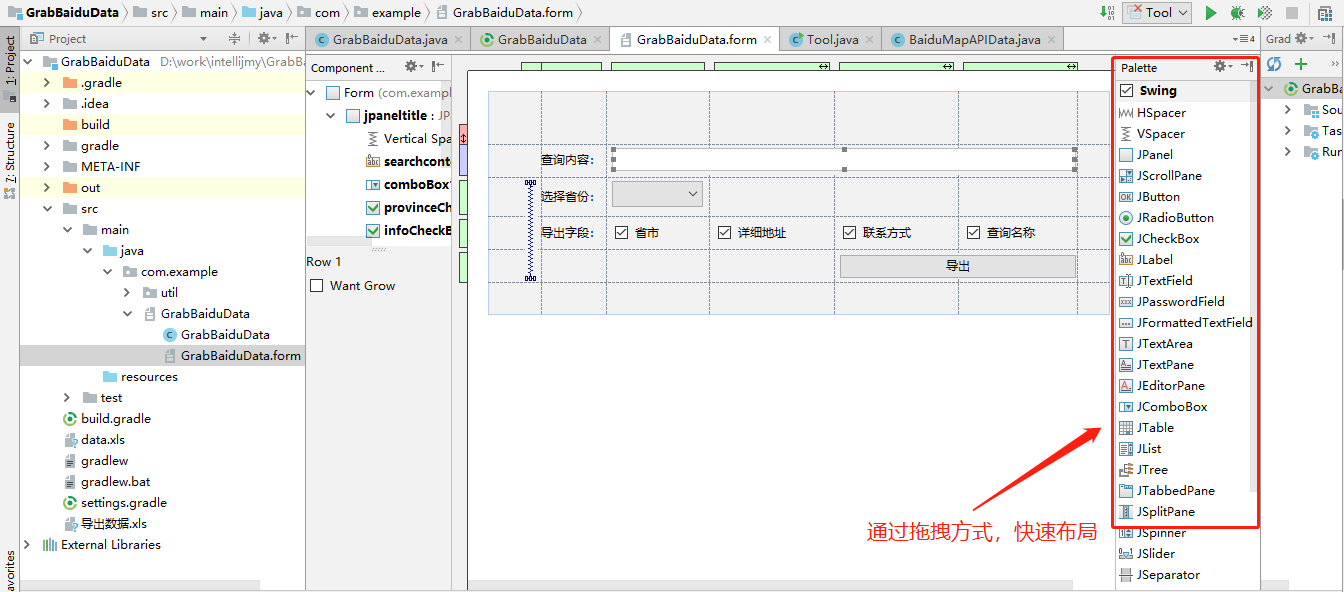Viewport: 1344px width, 592px height.
Task: Select JTextField in the palette
Action: coord(1163,280)
